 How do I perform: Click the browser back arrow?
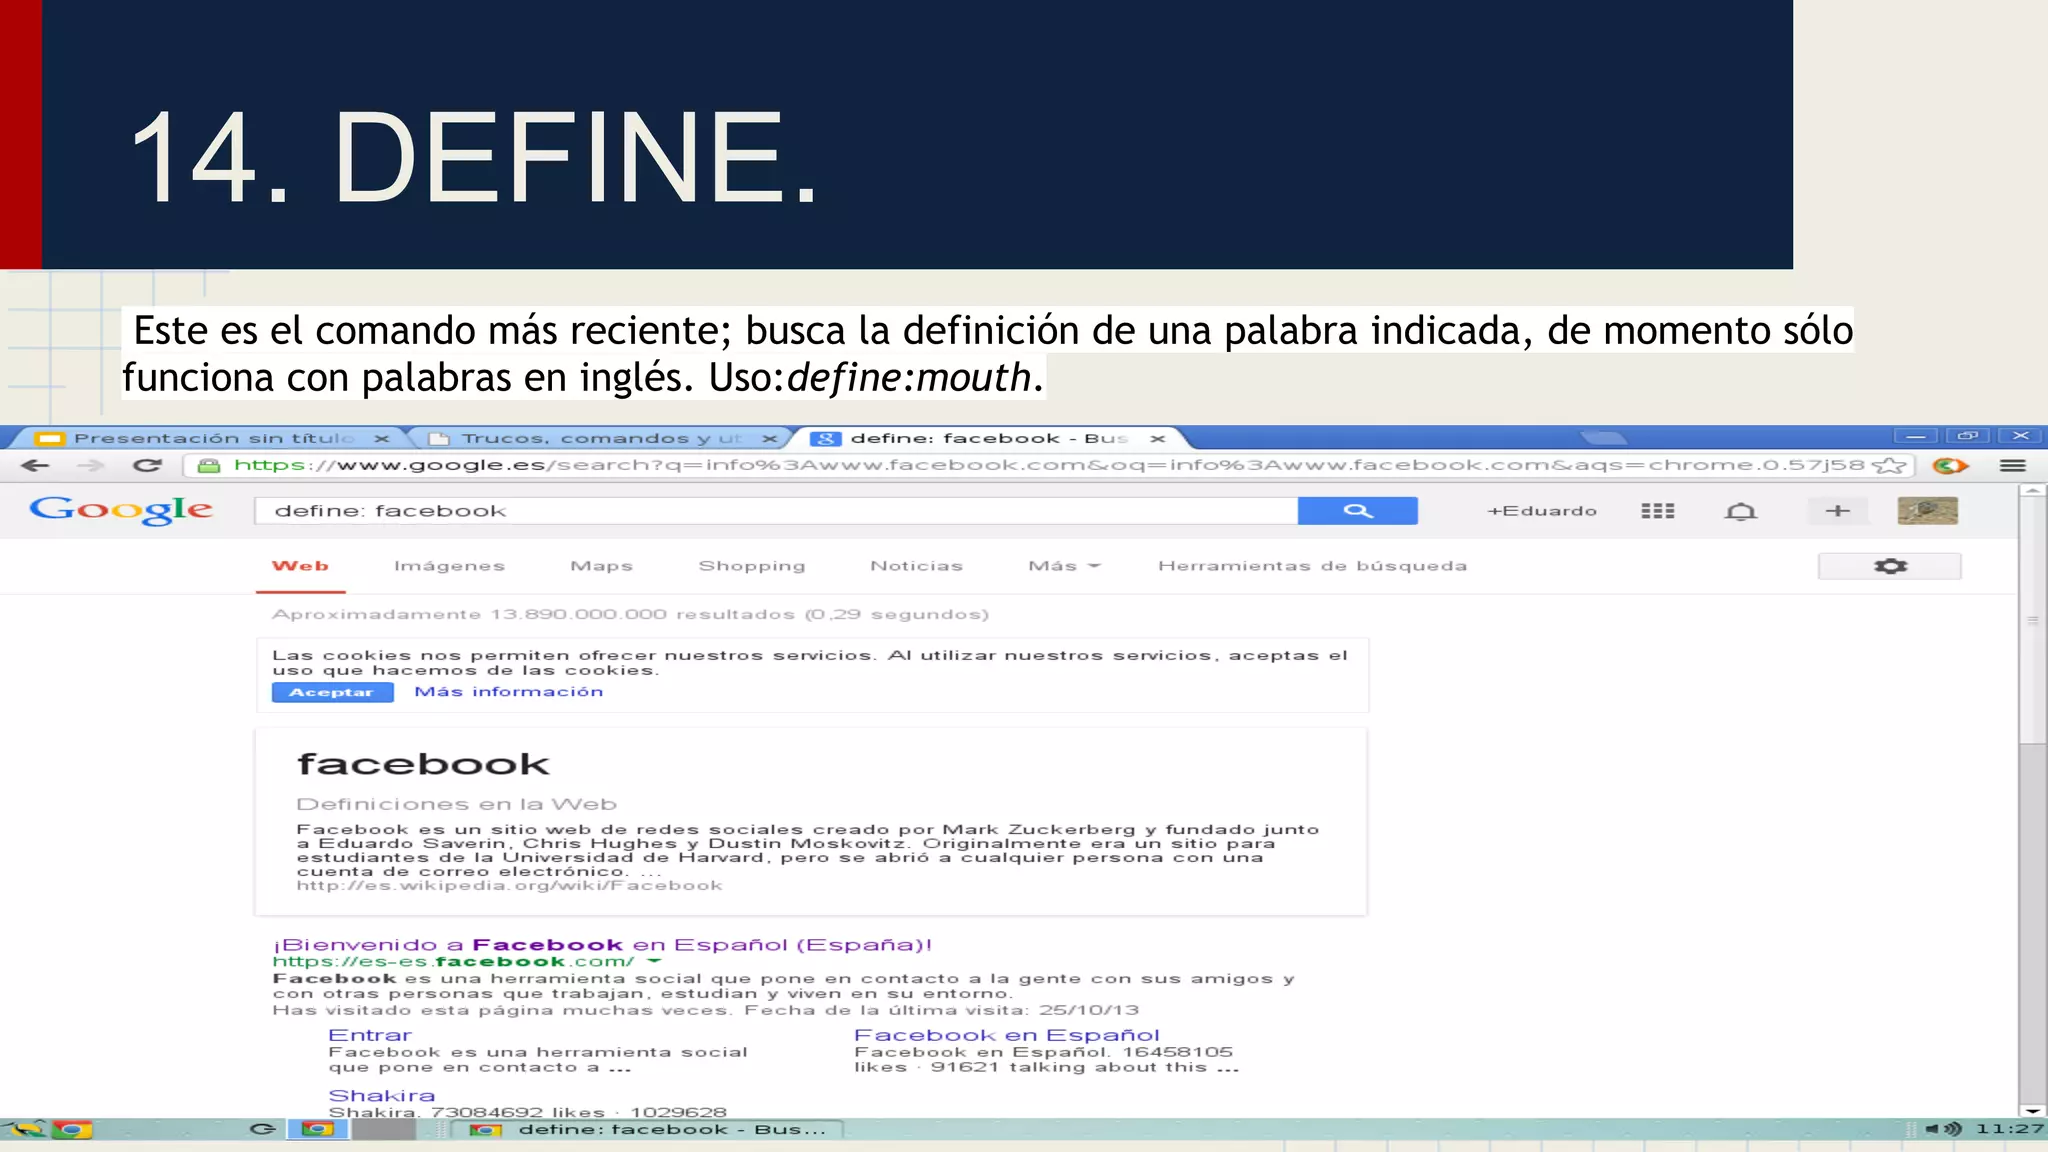(x=36, y=466)
